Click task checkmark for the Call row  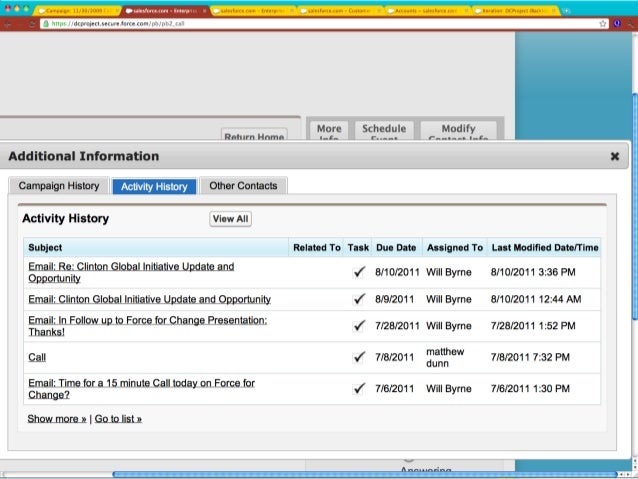(359, 357)
